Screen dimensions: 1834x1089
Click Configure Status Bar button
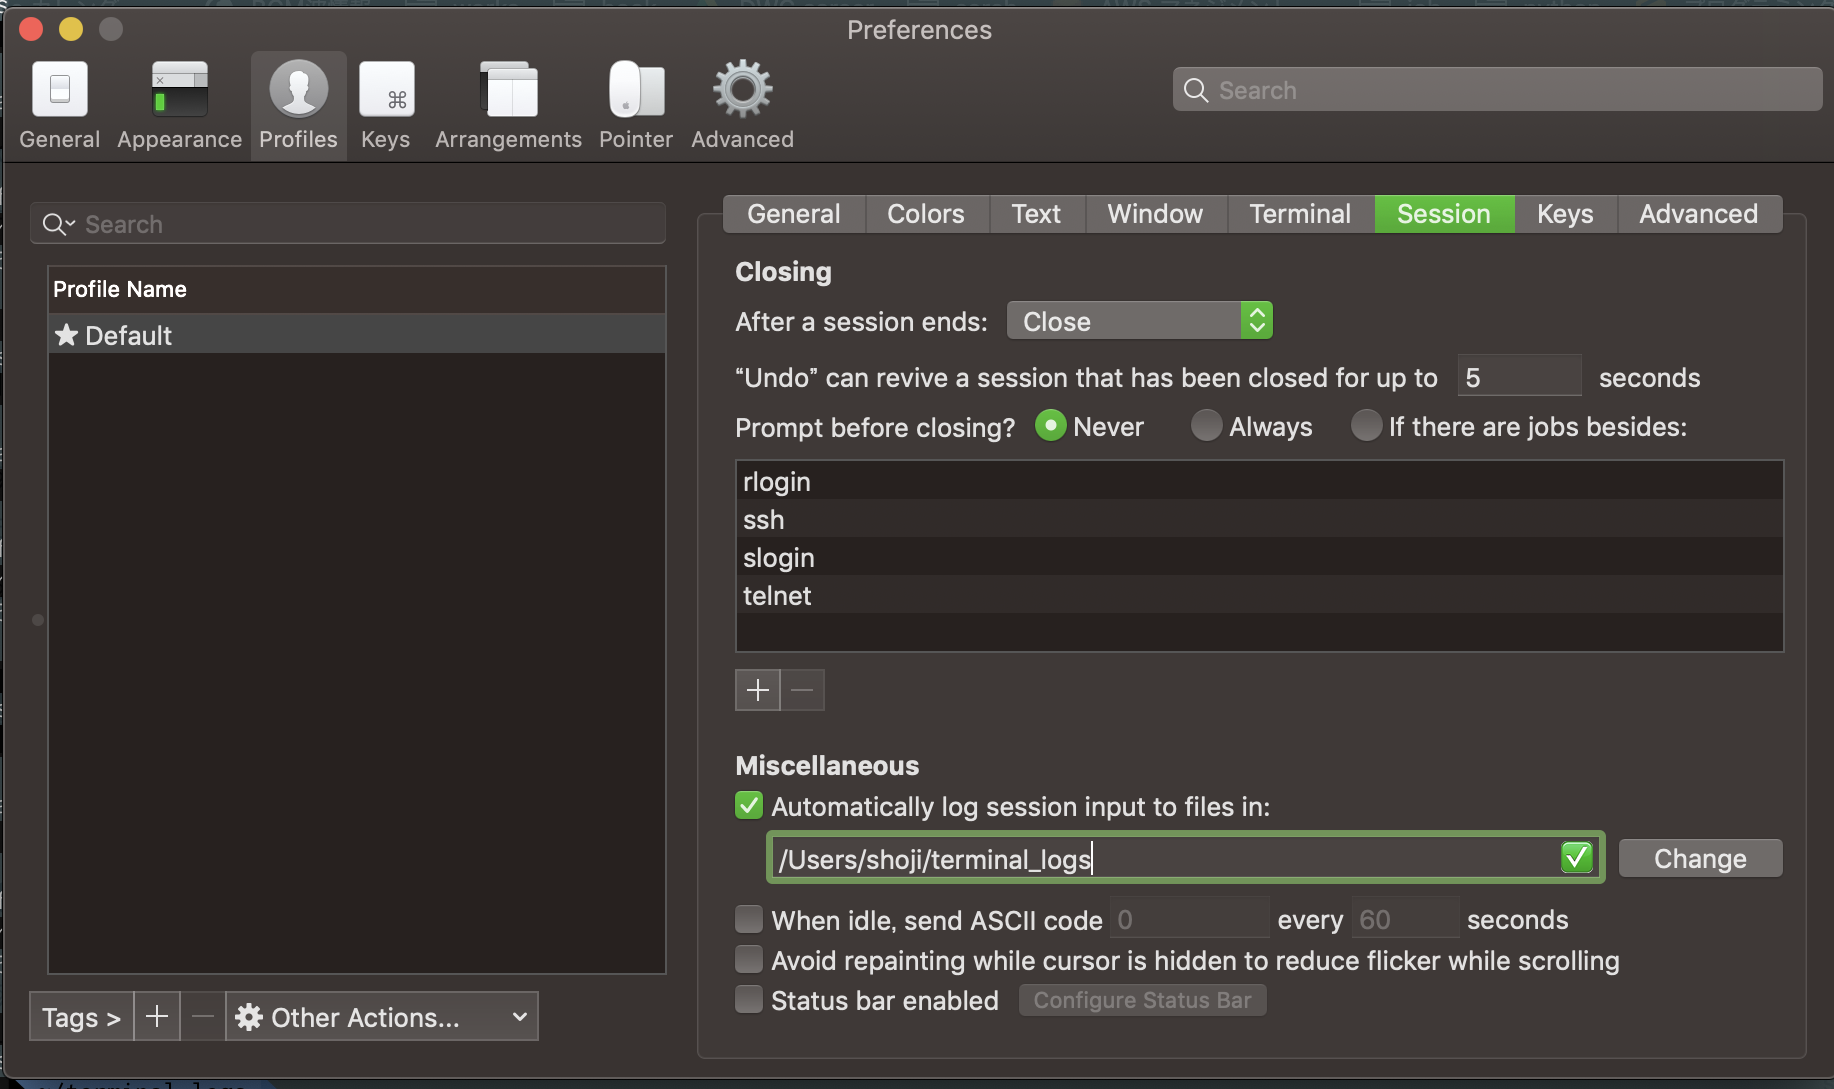pos(1142,1000)
